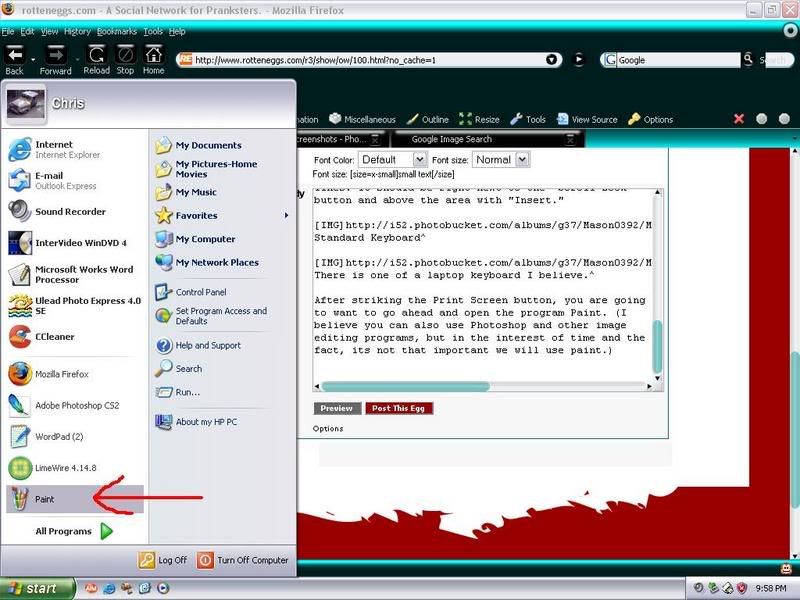
Task: Go to Firefox Home page
Action: 154,60
